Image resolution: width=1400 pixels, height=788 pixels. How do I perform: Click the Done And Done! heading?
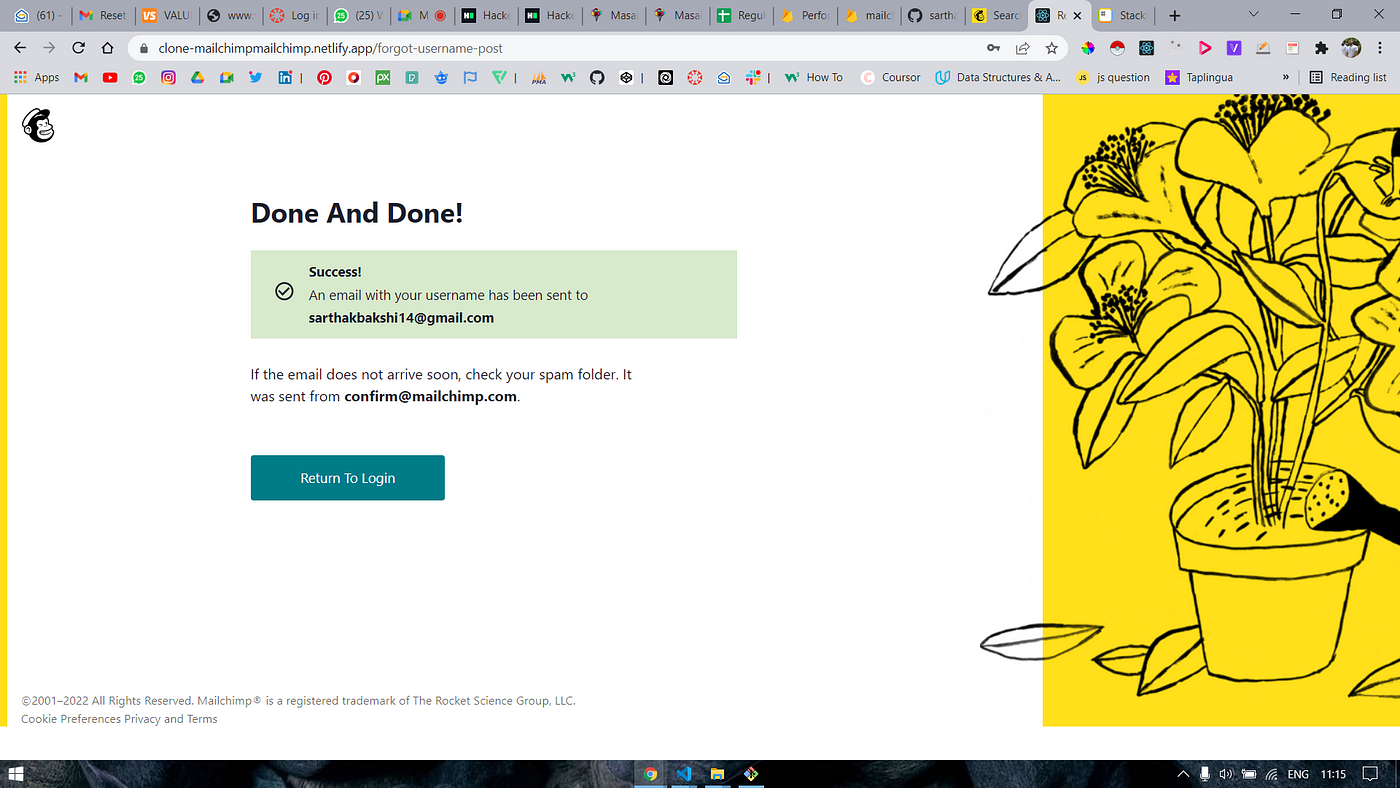click(357, 213)
